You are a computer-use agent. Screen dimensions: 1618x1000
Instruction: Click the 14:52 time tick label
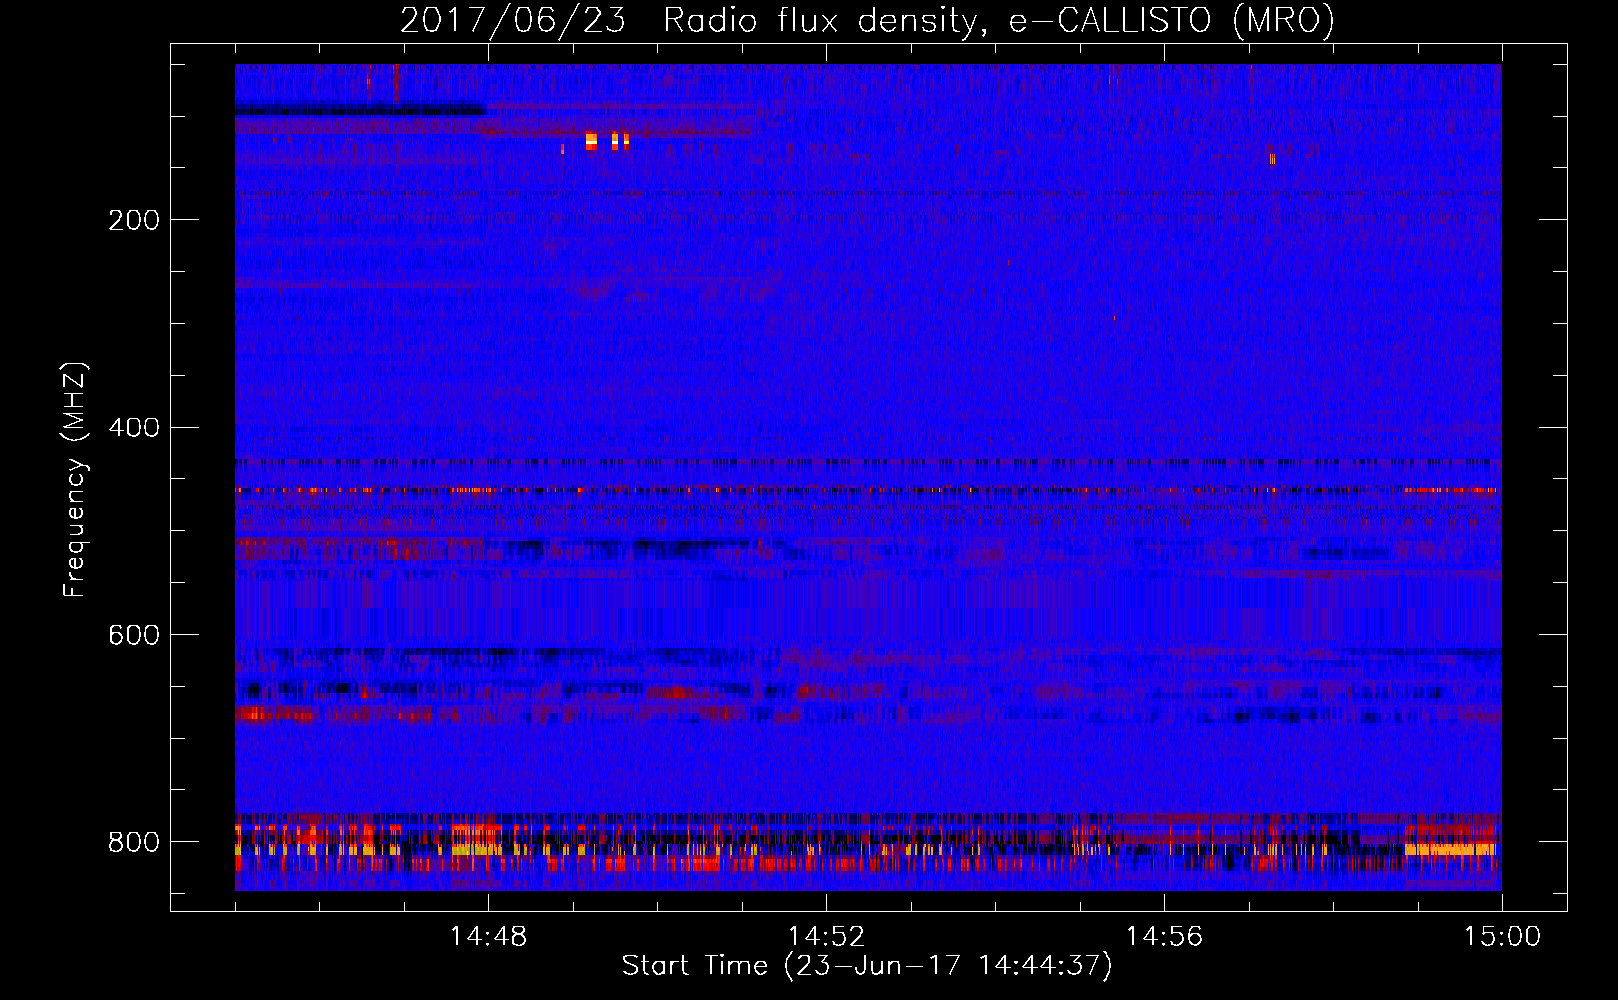(826, 937)
